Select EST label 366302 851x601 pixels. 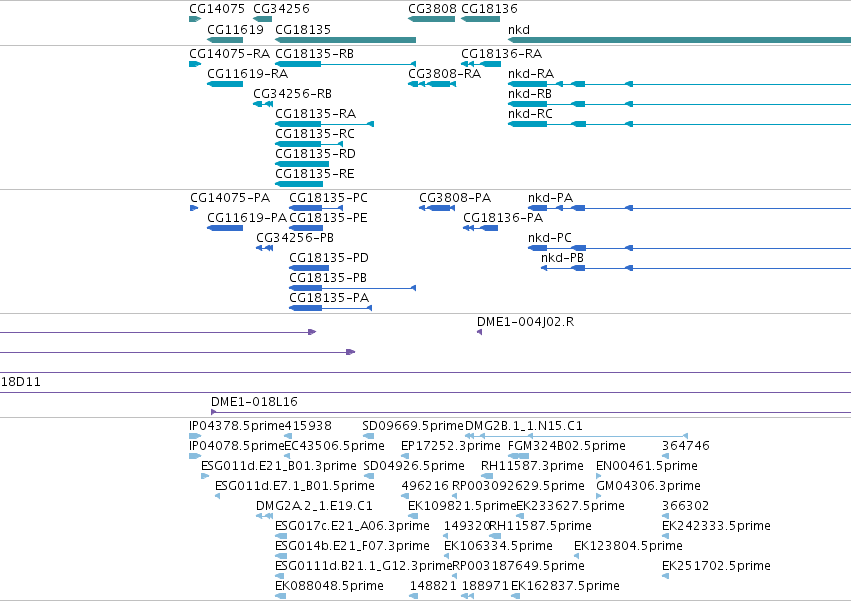(685, 507)
